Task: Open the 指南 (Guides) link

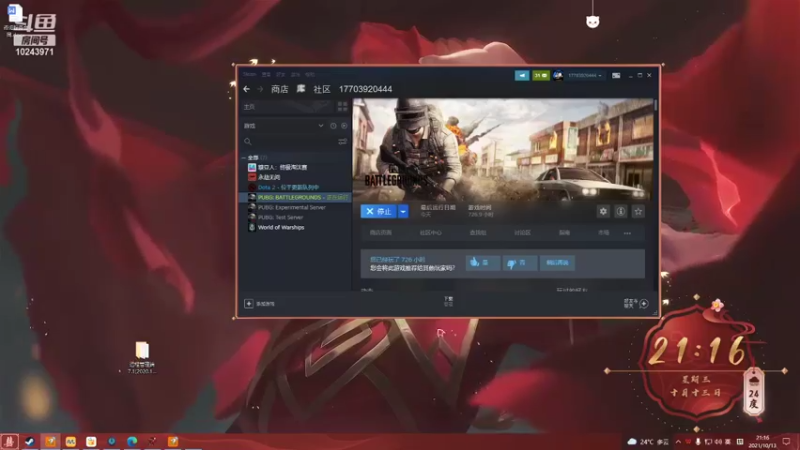Action: [564, 233]
